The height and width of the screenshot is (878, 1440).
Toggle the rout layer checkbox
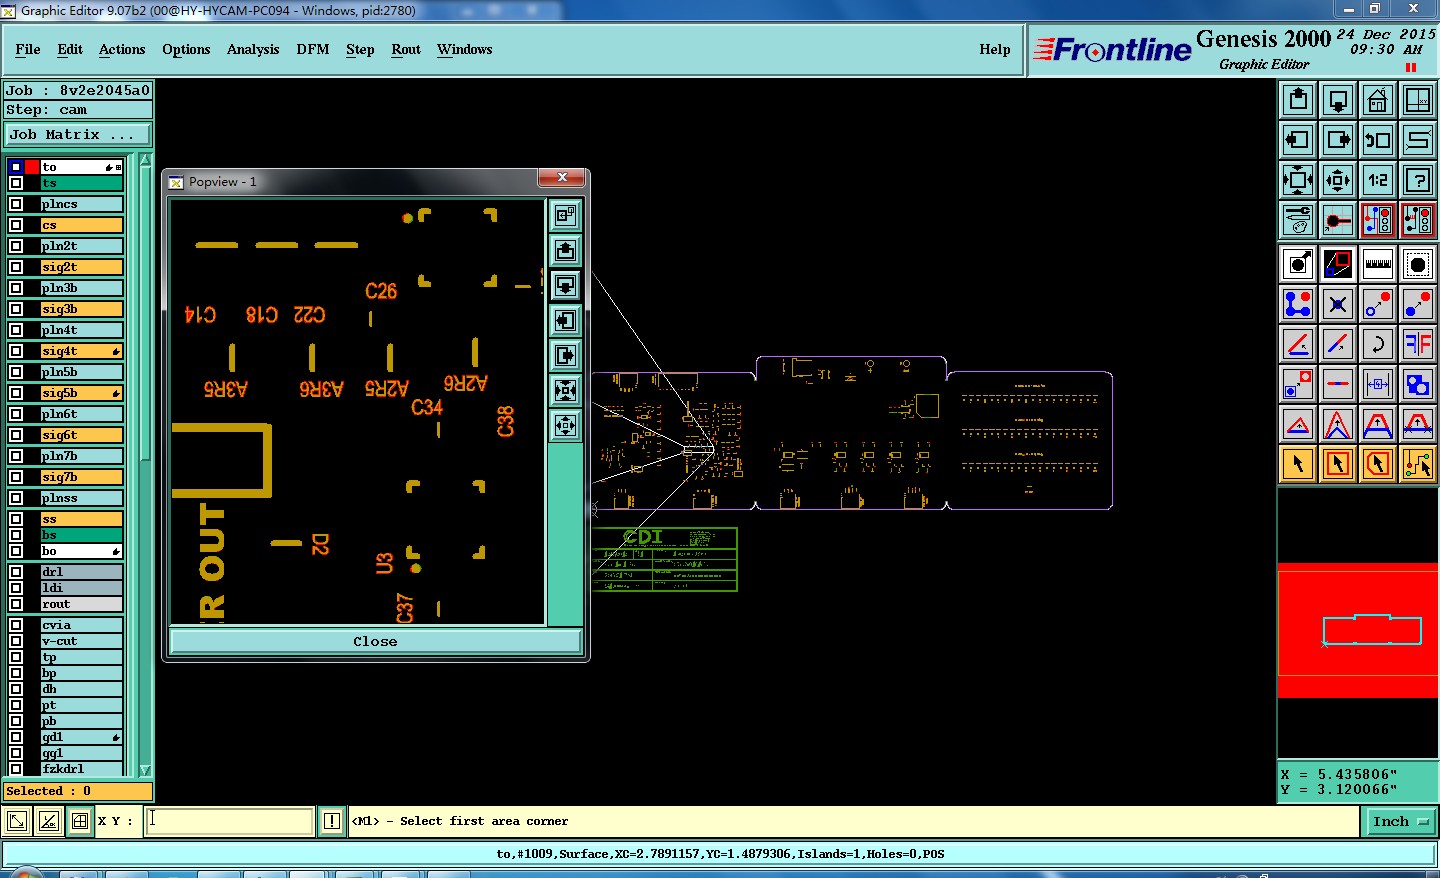pos(16,604)
